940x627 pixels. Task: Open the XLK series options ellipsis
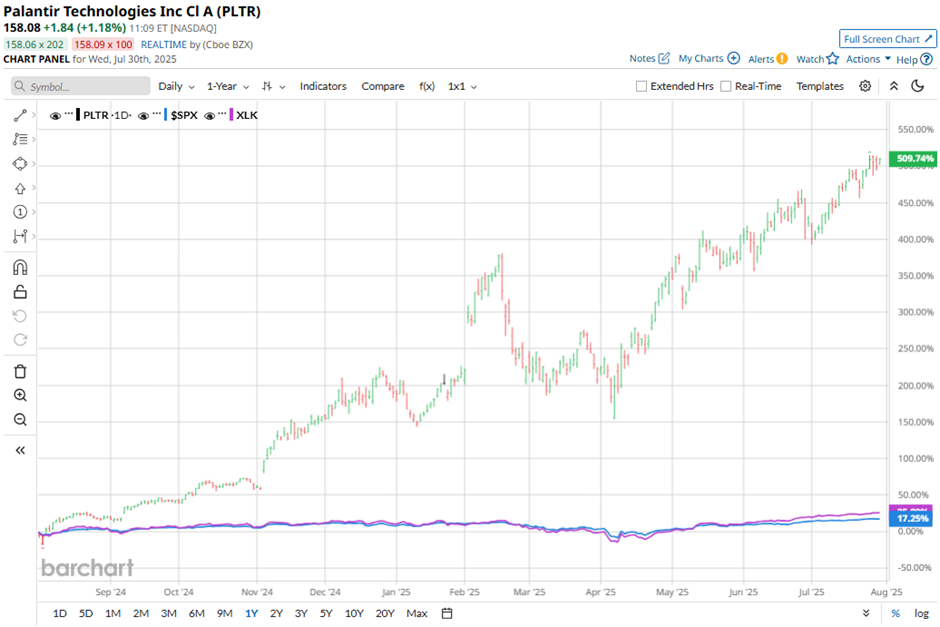point(222,113)
